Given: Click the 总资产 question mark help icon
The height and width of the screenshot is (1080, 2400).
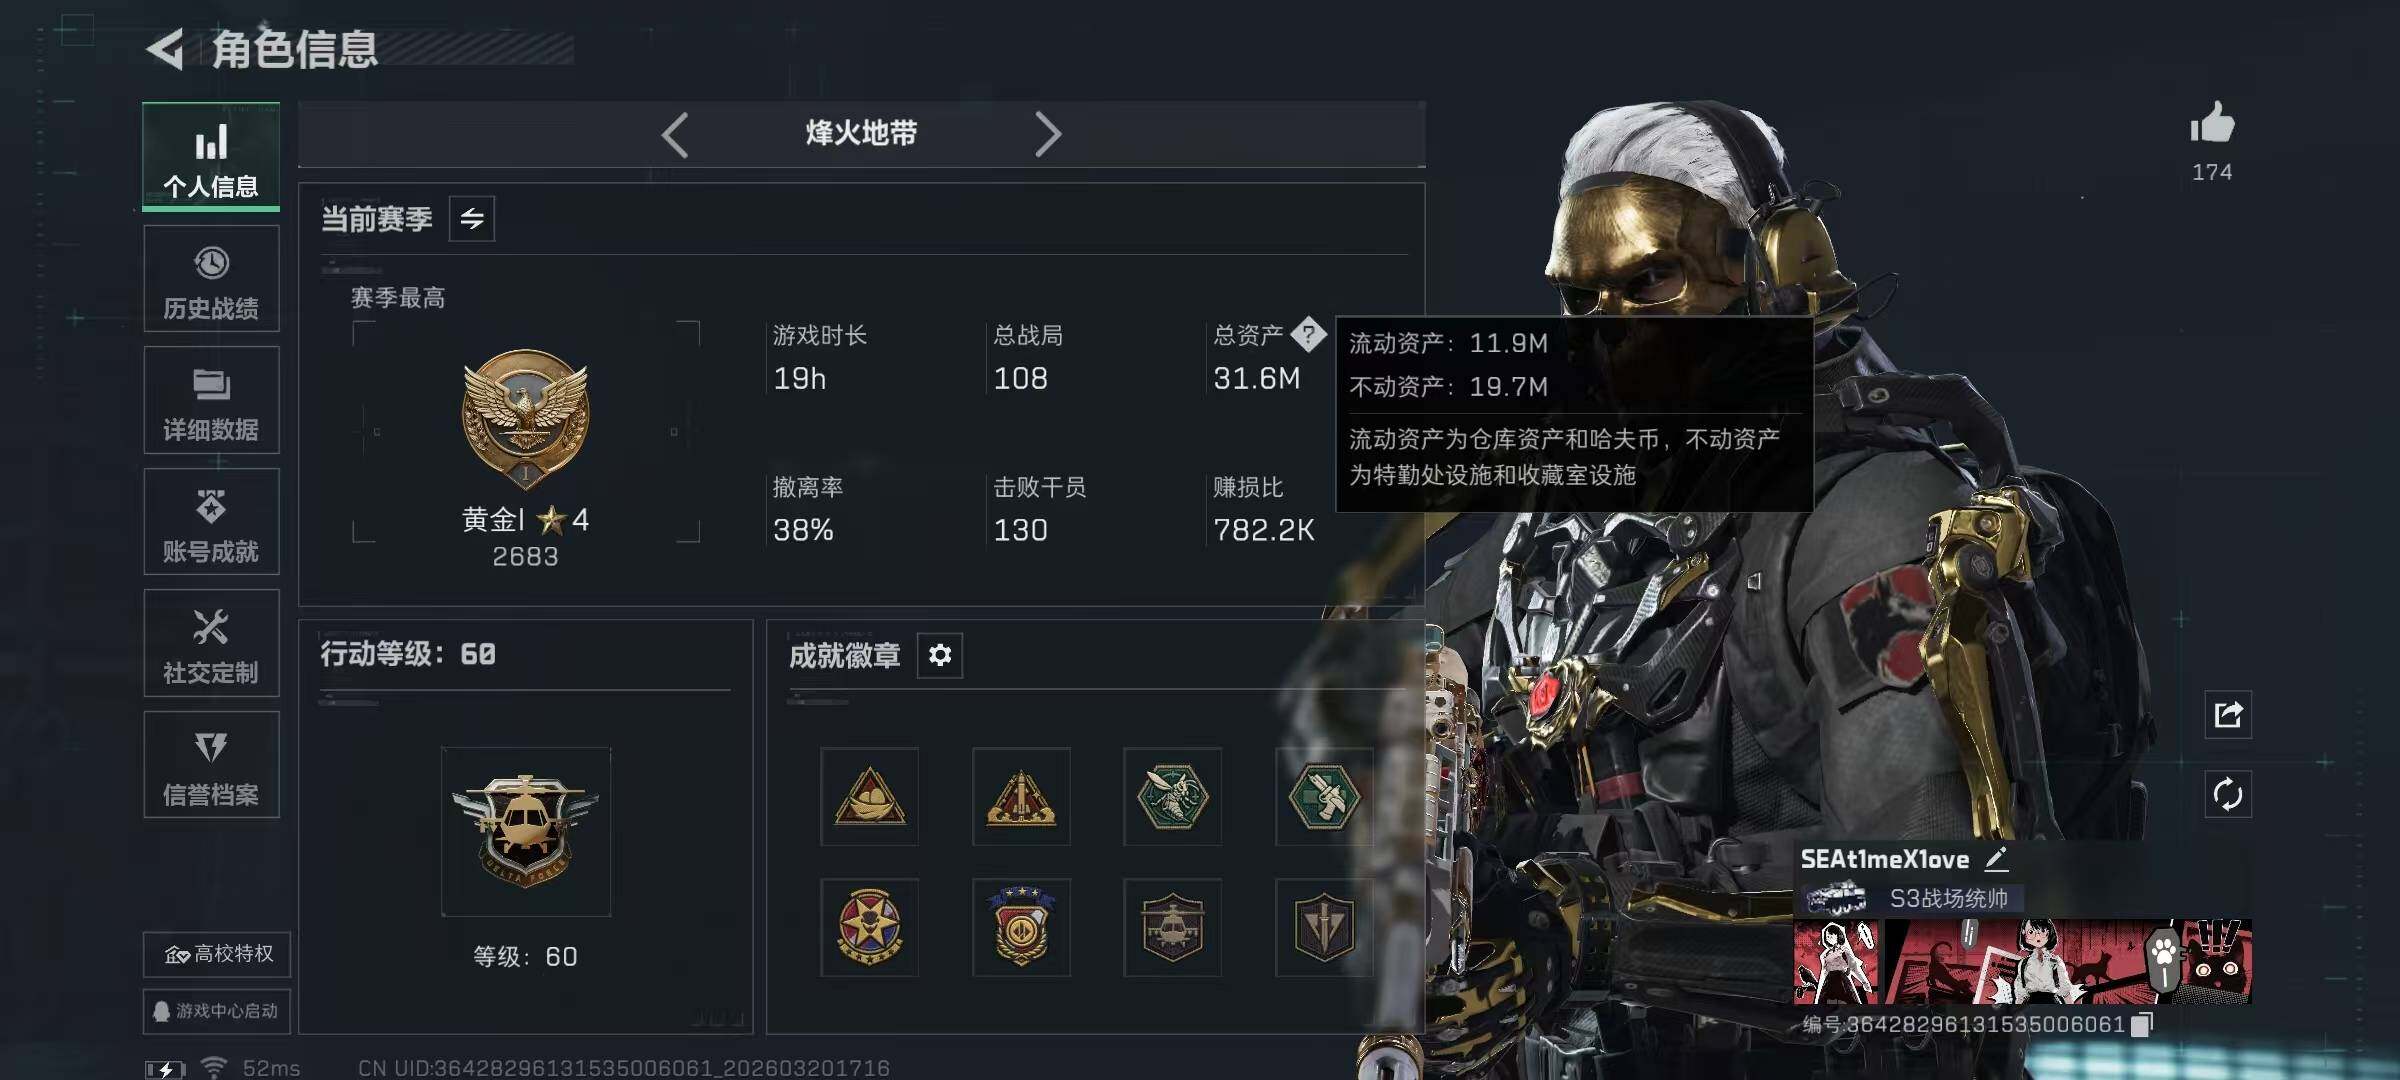Looking at the screenshot, I should [1308, 334].
